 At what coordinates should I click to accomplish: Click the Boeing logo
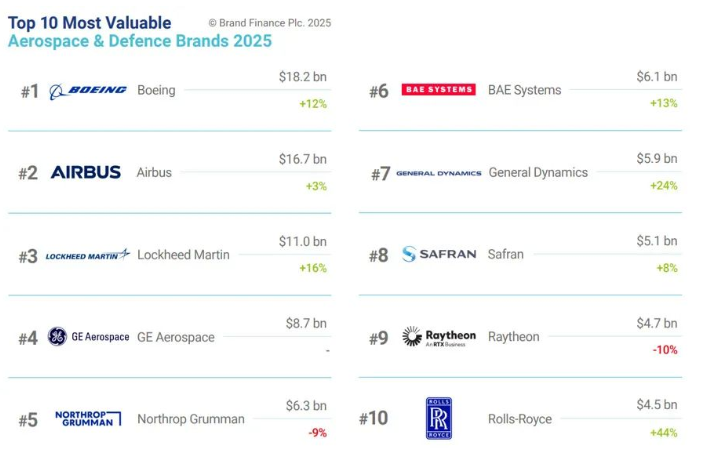88,90
